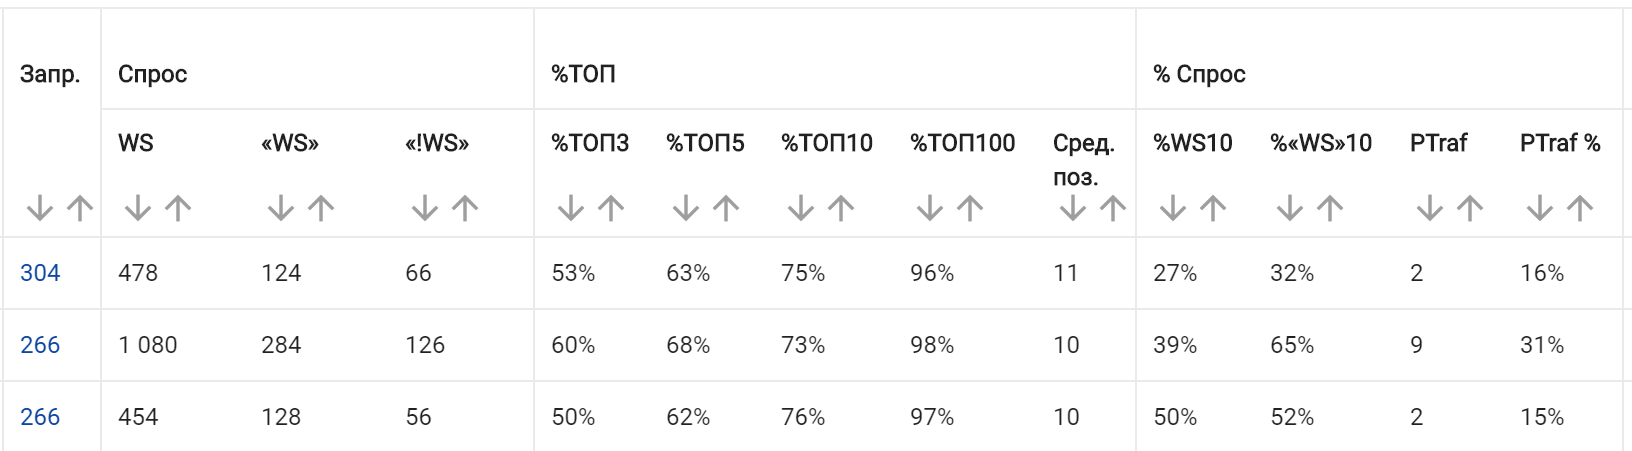Open the 266 link in second row
1632x451 pixels.
click(x=40, y=345)
